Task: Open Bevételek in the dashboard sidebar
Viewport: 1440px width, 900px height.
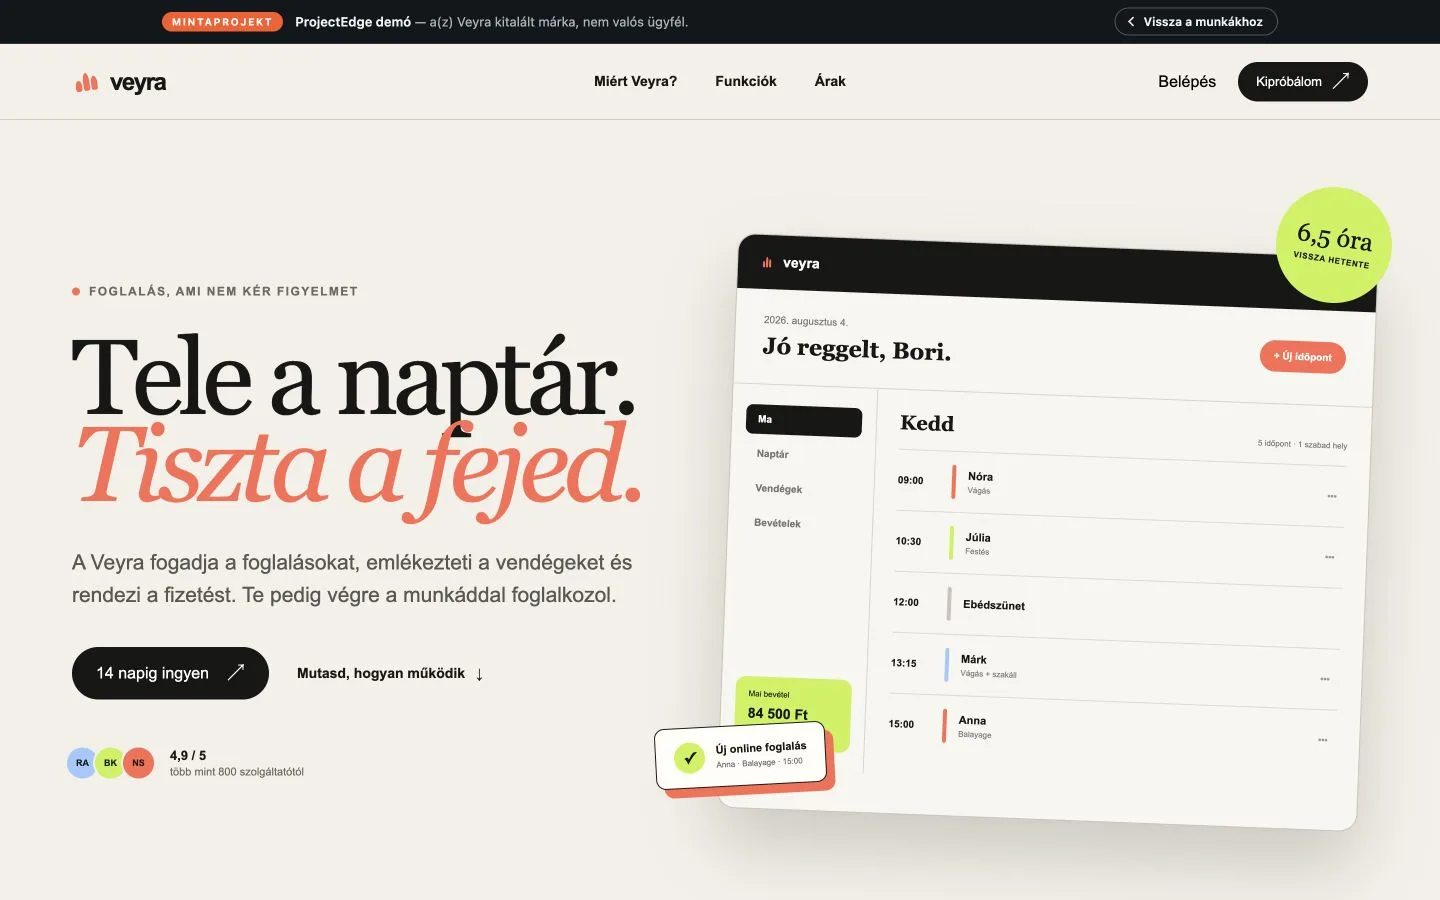Action: pos(777,523)
